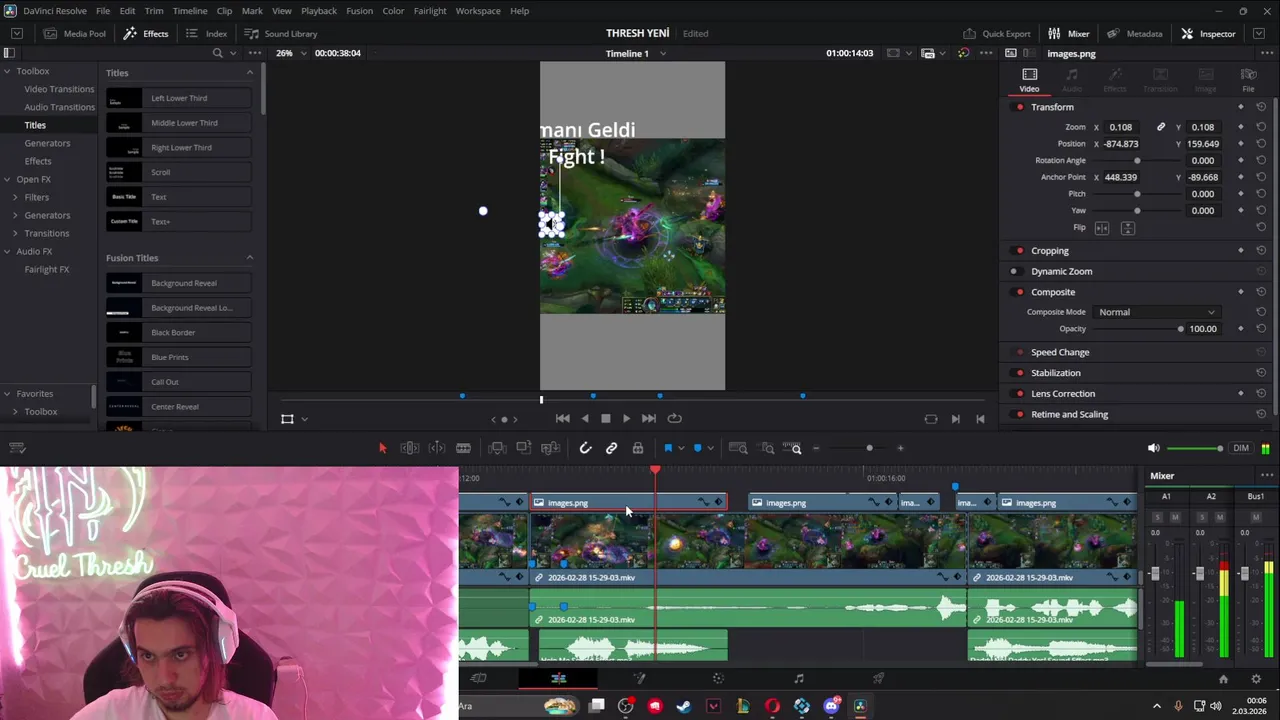Open the File menu
Screen dimensions: 1280x720
coord(103,10)
